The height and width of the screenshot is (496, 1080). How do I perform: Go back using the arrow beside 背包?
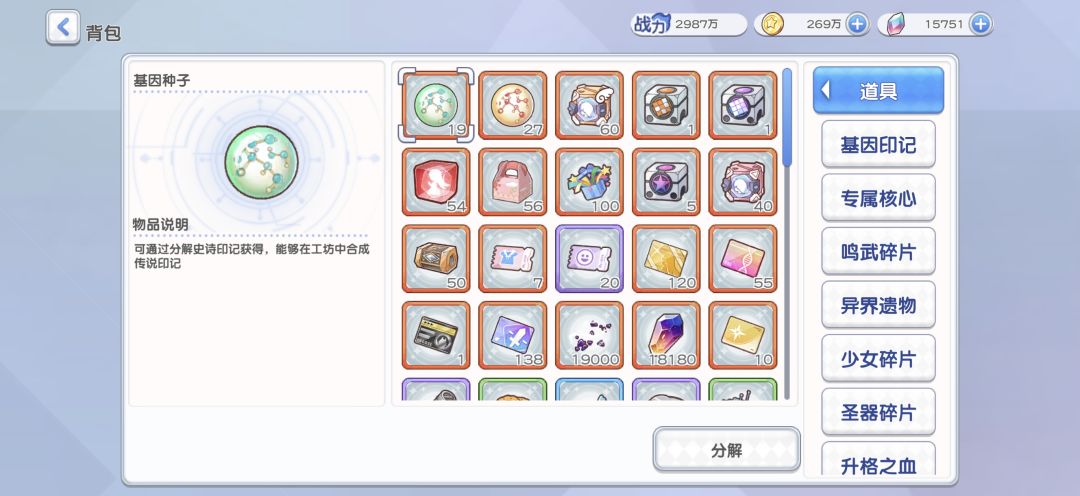63,28
